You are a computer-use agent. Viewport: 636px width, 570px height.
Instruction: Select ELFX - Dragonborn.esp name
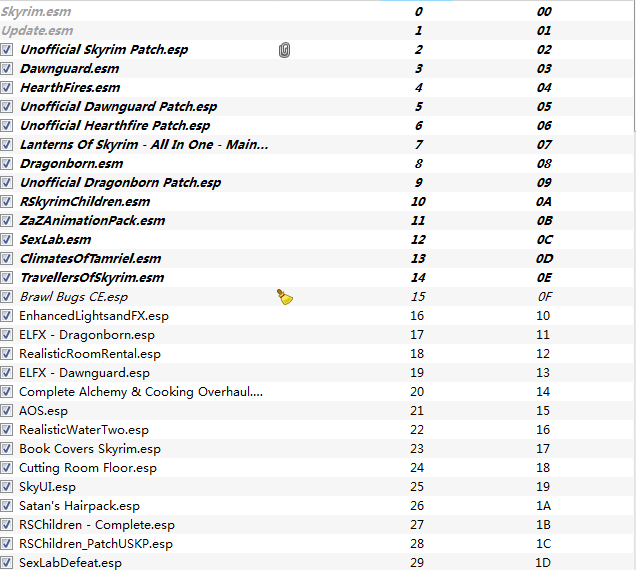[87, 335]
